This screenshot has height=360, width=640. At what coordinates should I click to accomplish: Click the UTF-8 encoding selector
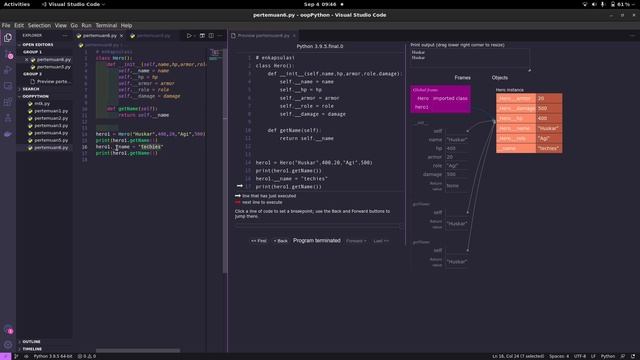(x=580, y=356)
